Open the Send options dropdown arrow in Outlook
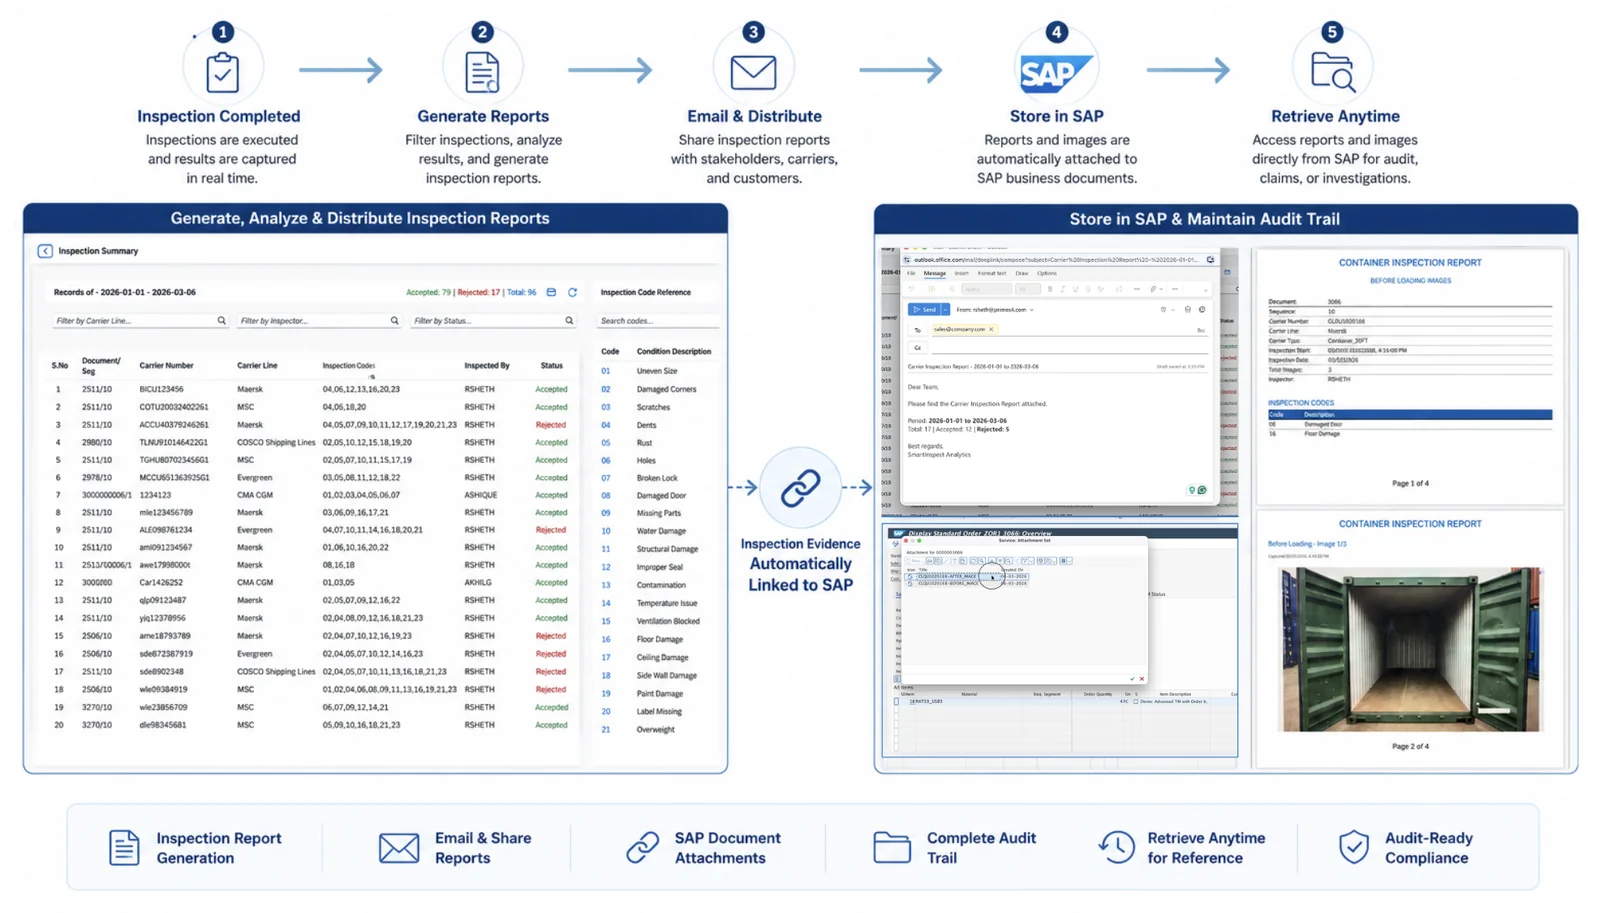 point(945,310)
